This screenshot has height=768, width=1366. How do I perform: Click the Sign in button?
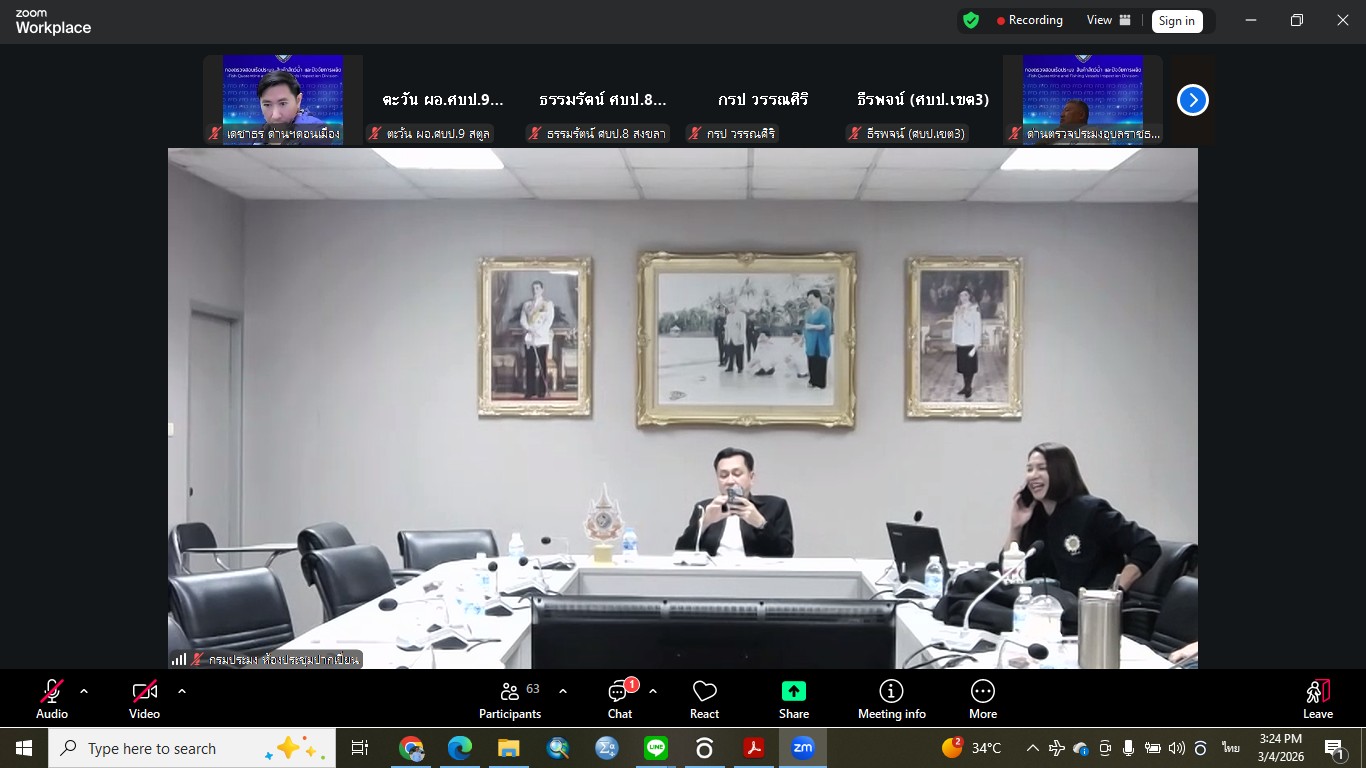1176,21
